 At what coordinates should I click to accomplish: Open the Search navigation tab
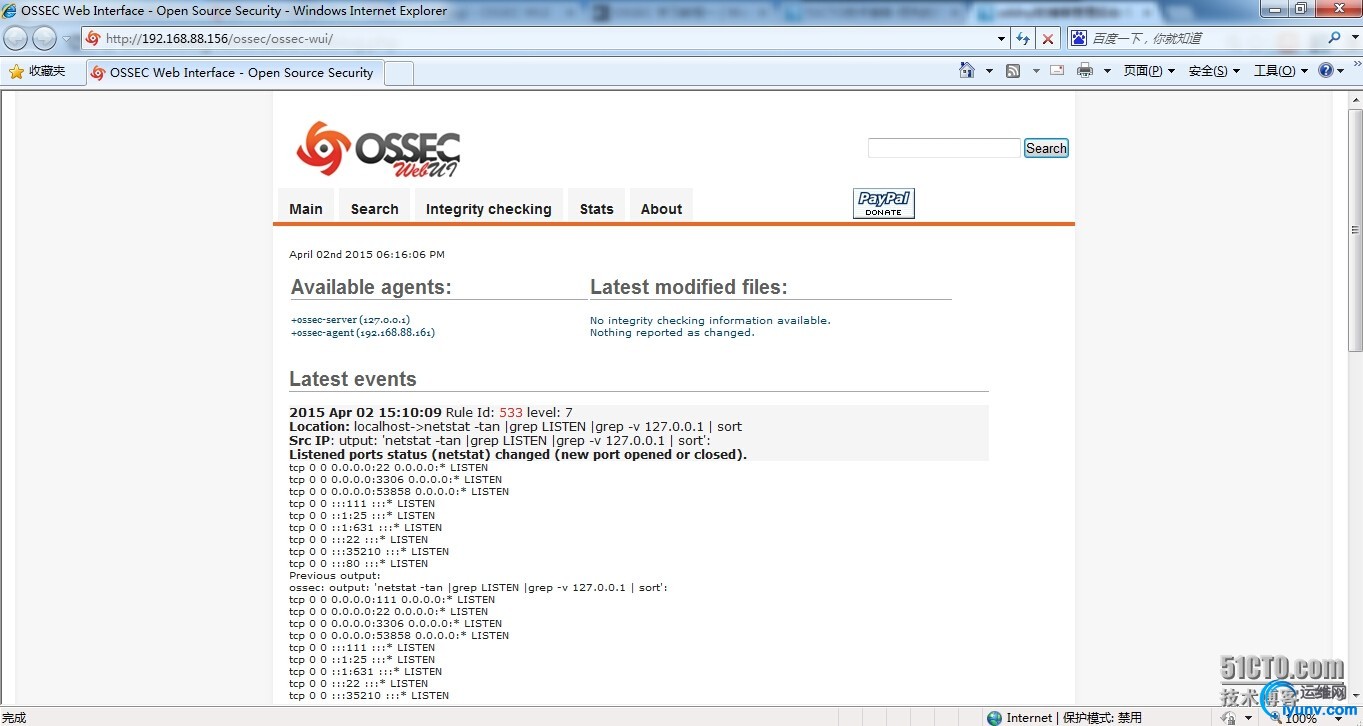point(375,208)
